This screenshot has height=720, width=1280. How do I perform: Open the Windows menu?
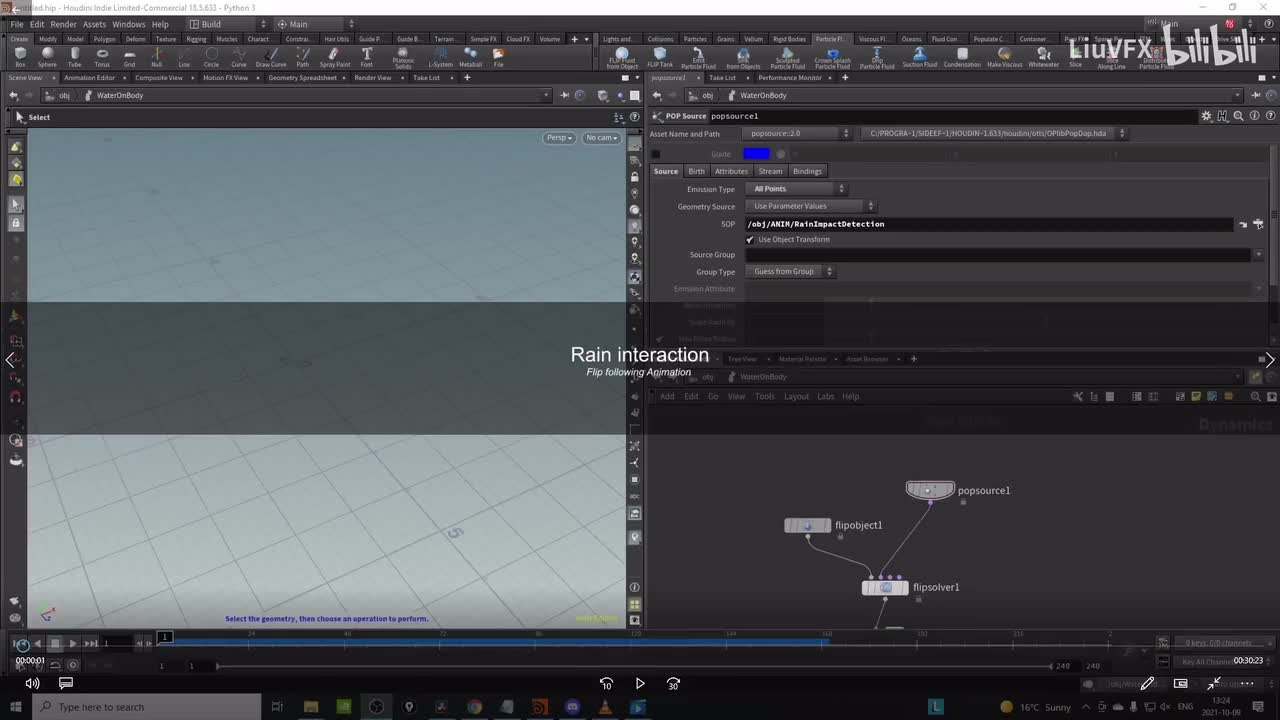click(128, 24)
